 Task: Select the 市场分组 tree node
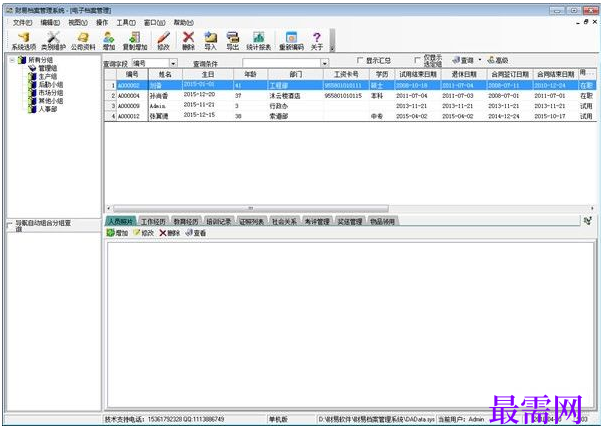pos(51,93)
